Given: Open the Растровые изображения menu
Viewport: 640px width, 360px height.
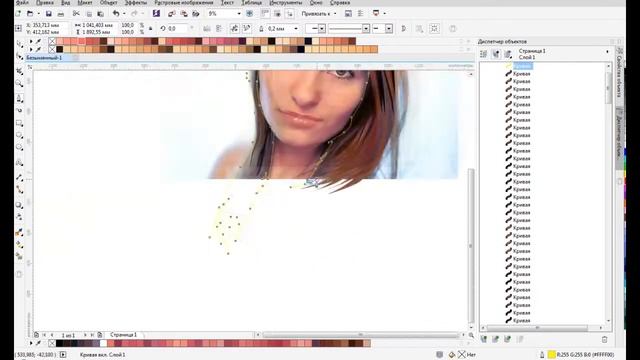Looking at the screenshot, I should point(184,3).
